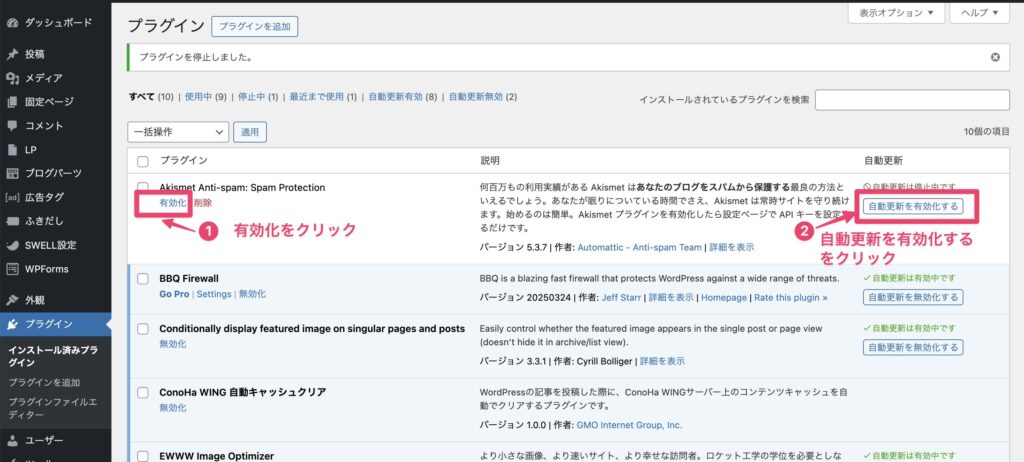Filter plugins by 自動更新無効

(x=476, y=97)
